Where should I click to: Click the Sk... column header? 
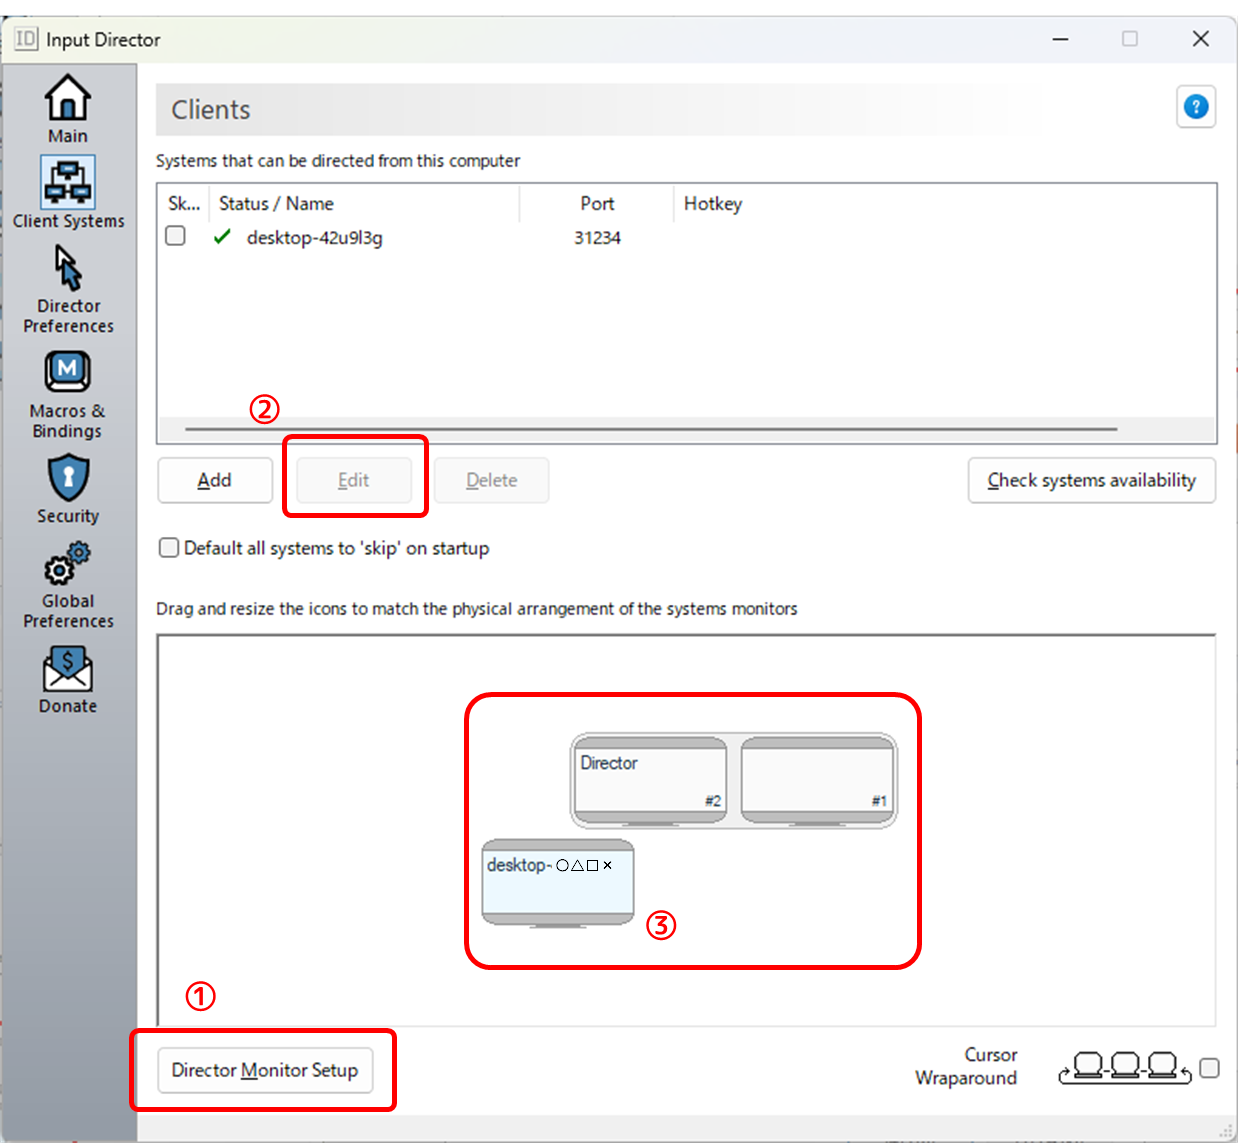click(184, 203)
